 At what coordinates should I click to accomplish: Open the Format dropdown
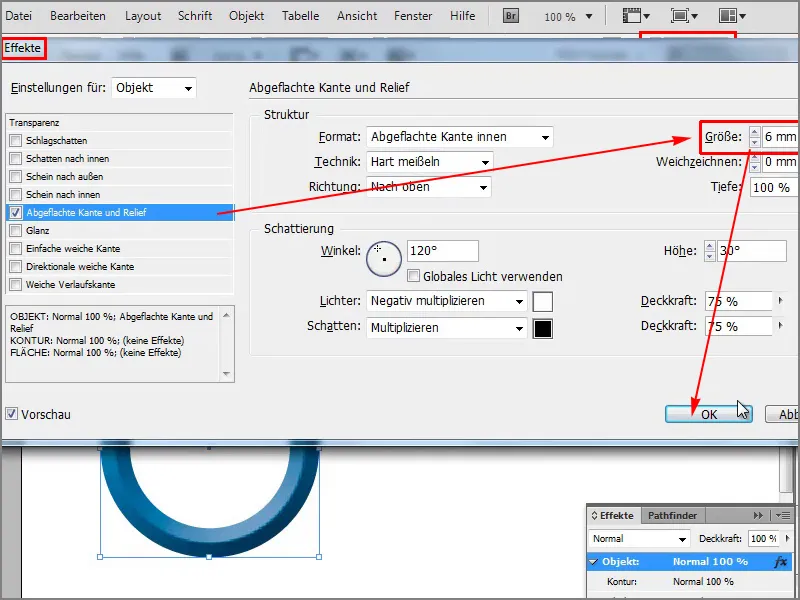click(x=460, y=137)
